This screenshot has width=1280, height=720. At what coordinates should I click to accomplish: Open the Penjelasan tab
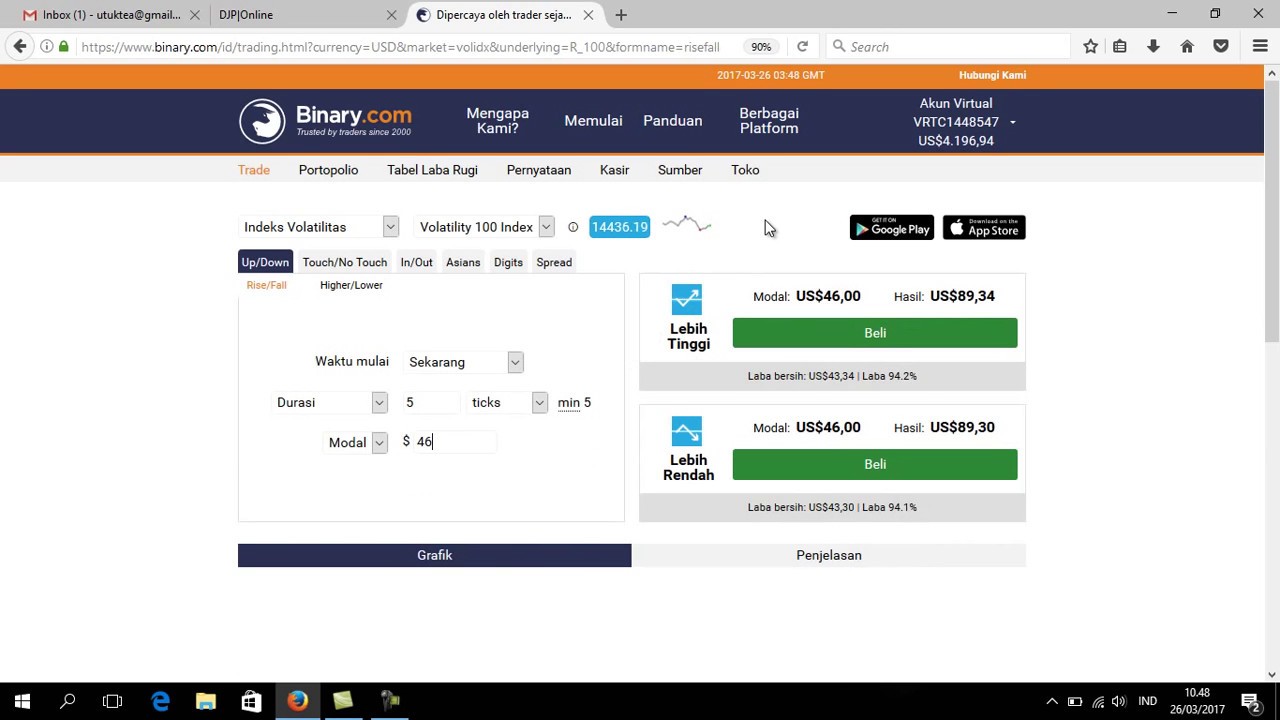tap(829, 555)
